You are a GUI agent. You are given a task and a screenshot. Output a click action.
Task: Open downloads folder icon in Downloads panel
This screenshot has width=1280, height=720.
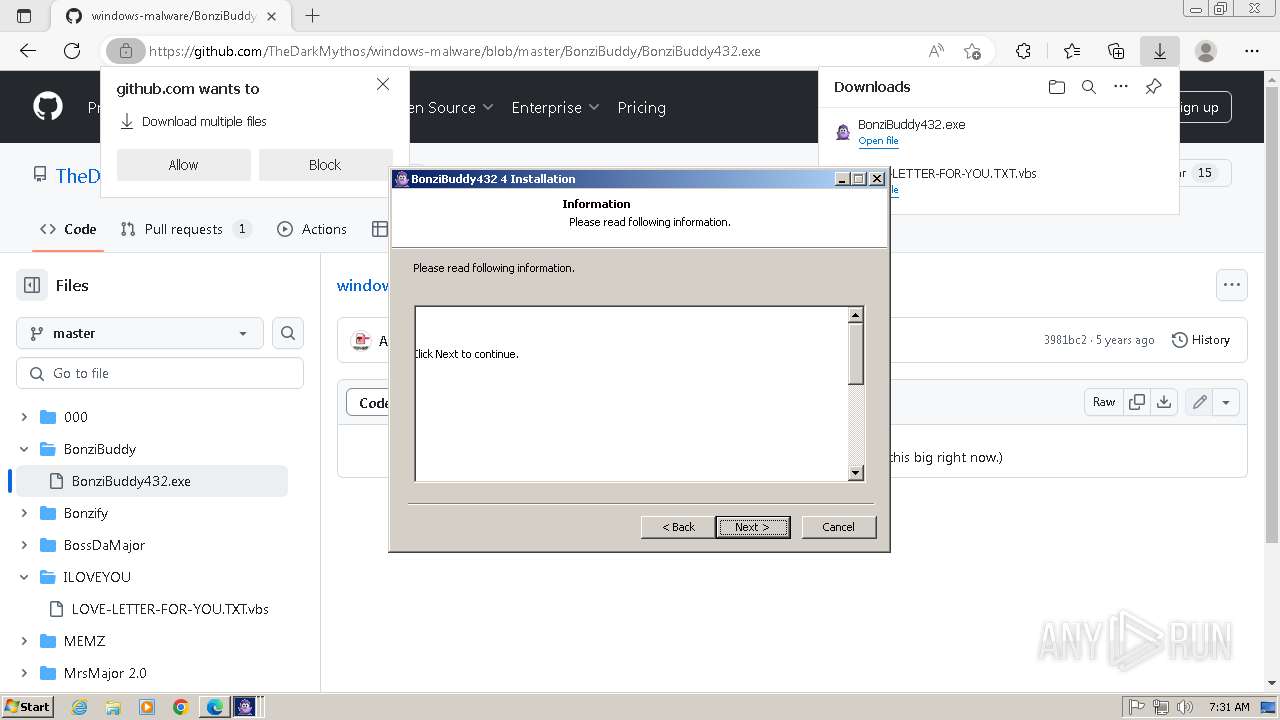[x=1057, y=87]
